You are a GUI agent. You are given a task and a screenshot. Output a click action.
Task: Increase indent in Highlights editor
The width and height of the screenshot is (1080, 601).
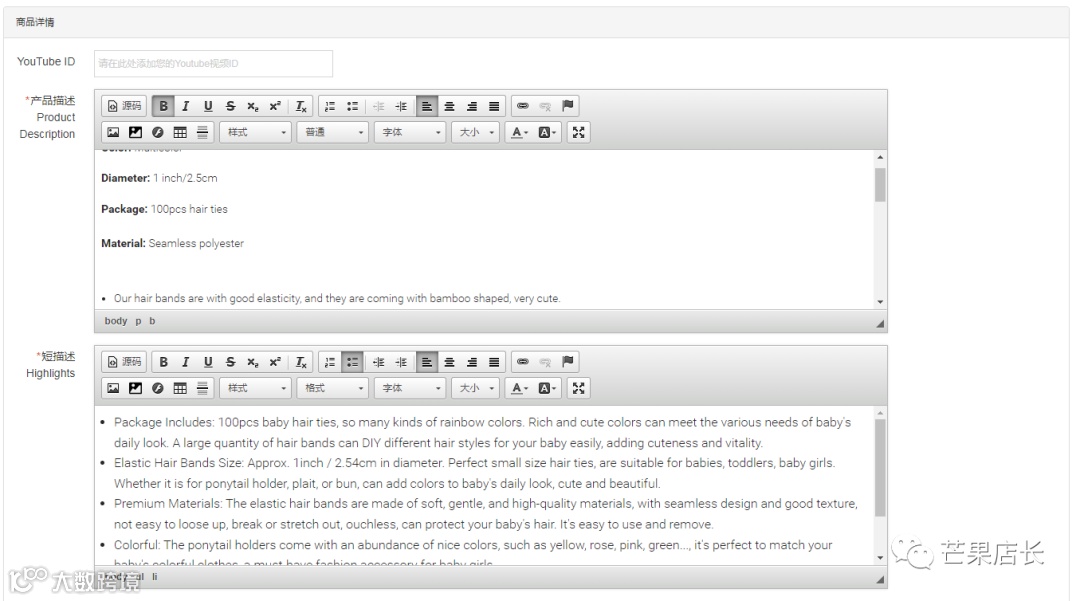click(x=401, y=362)
